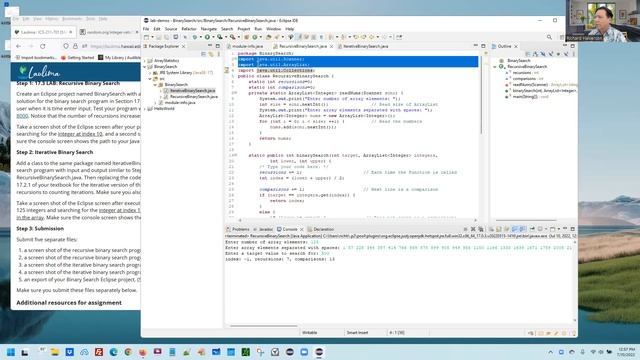Select the Declaration tab
This screenshot has width=640, height=360.
320,229
